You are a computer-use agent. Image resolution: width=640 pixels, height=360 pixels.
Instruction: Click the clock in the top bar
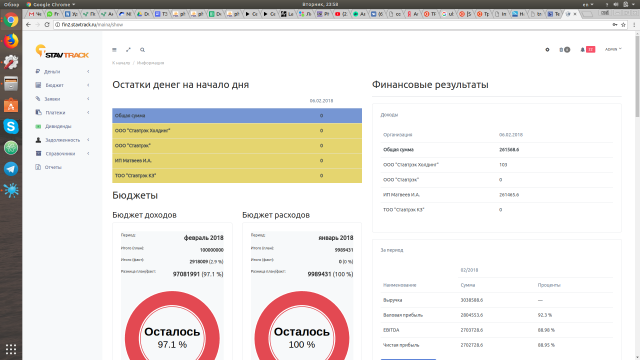click(320, 4)
